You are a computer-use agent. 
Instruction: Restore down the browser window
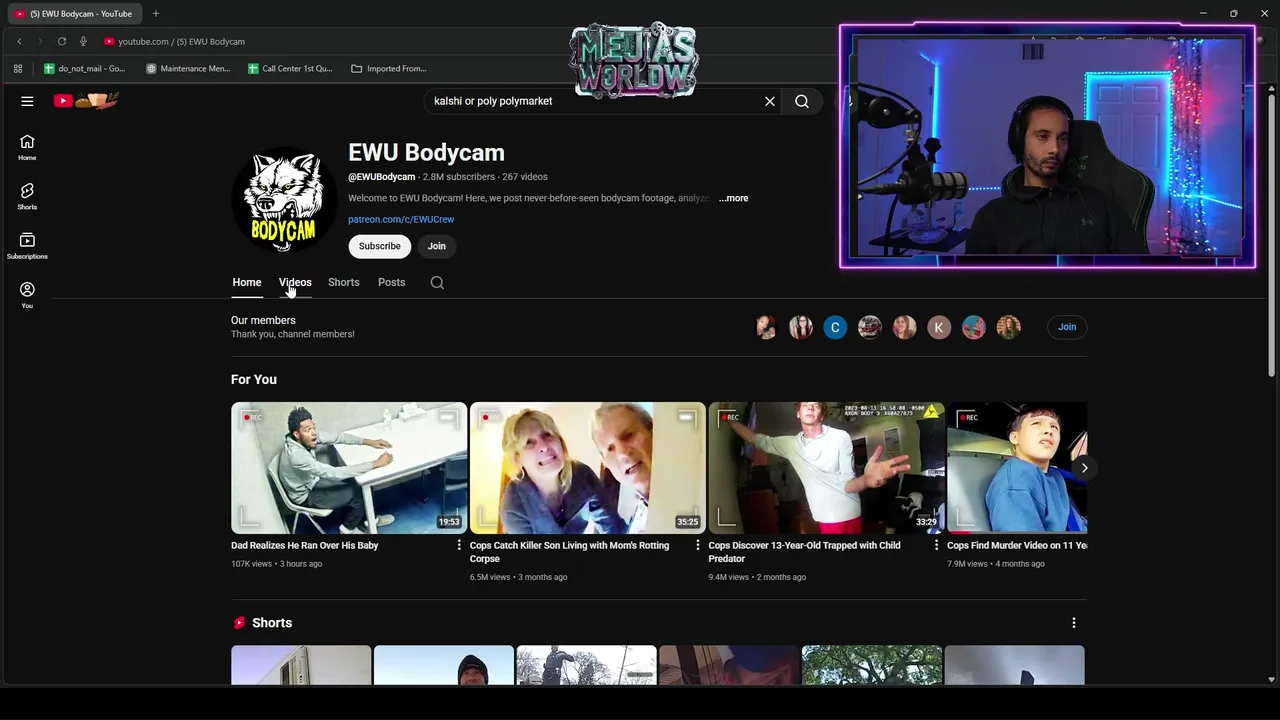tap(1233, 13)
